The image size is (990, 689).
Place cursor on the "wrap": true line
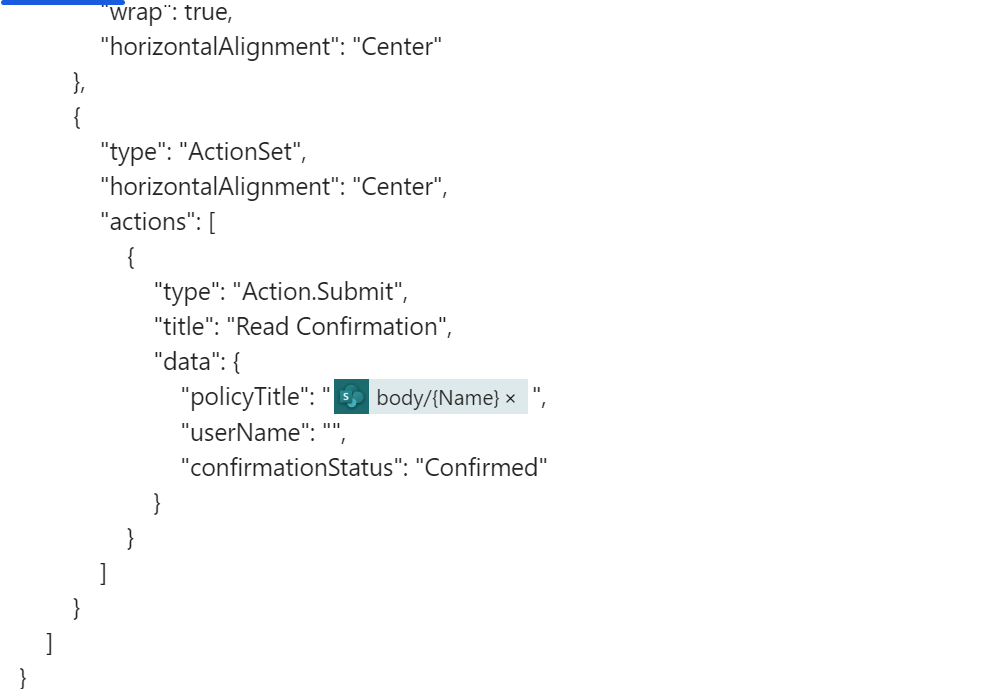[x=167, y=13]
